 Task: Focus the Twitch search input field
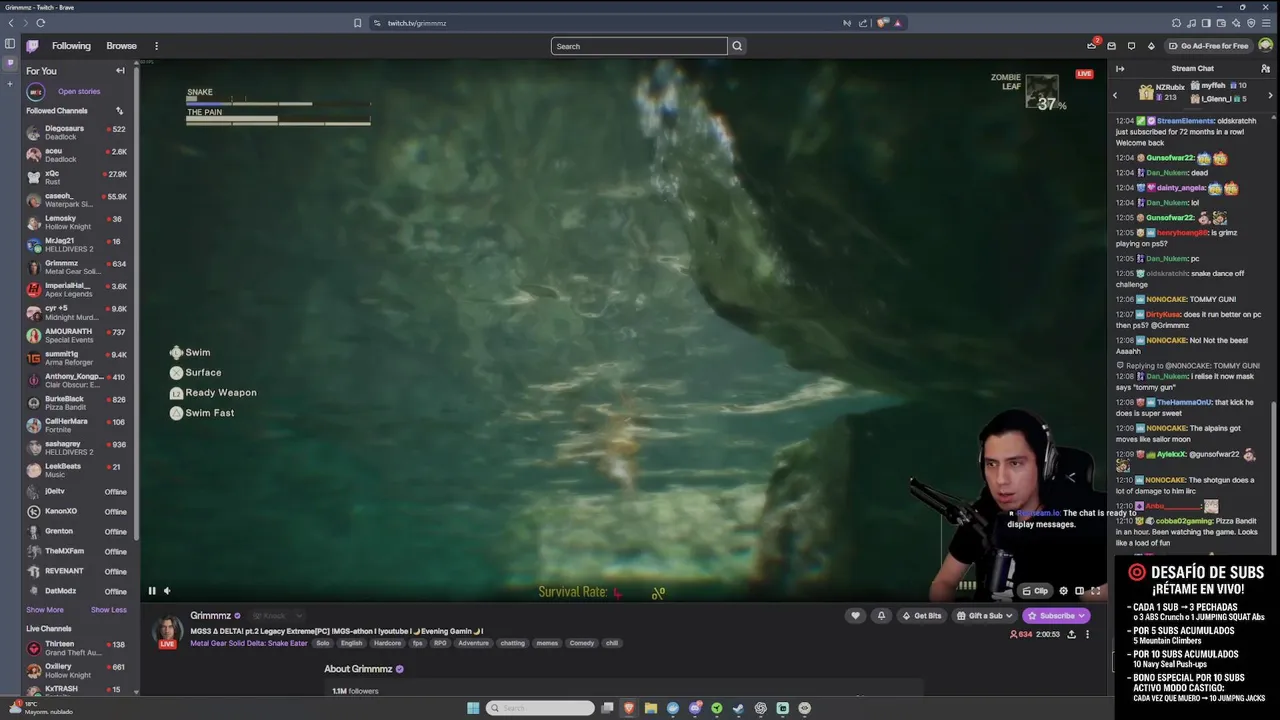[639, 46]
